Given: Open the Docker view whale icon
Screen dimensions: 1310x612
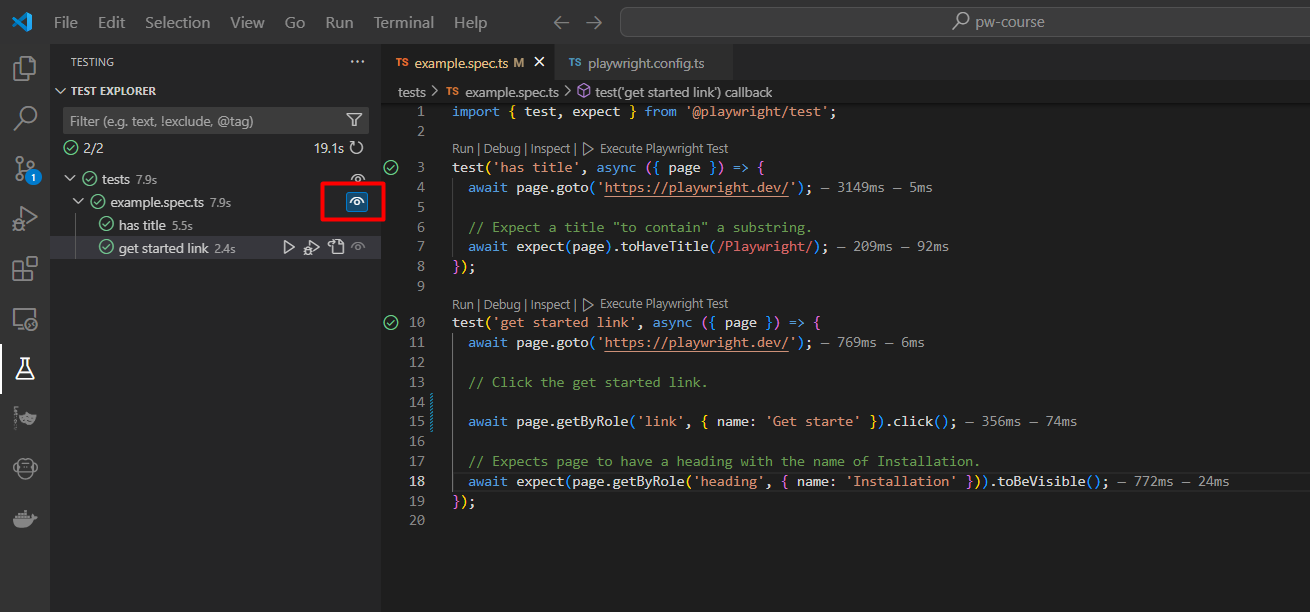Looking at the screenshot, I should tap(24, 518).
